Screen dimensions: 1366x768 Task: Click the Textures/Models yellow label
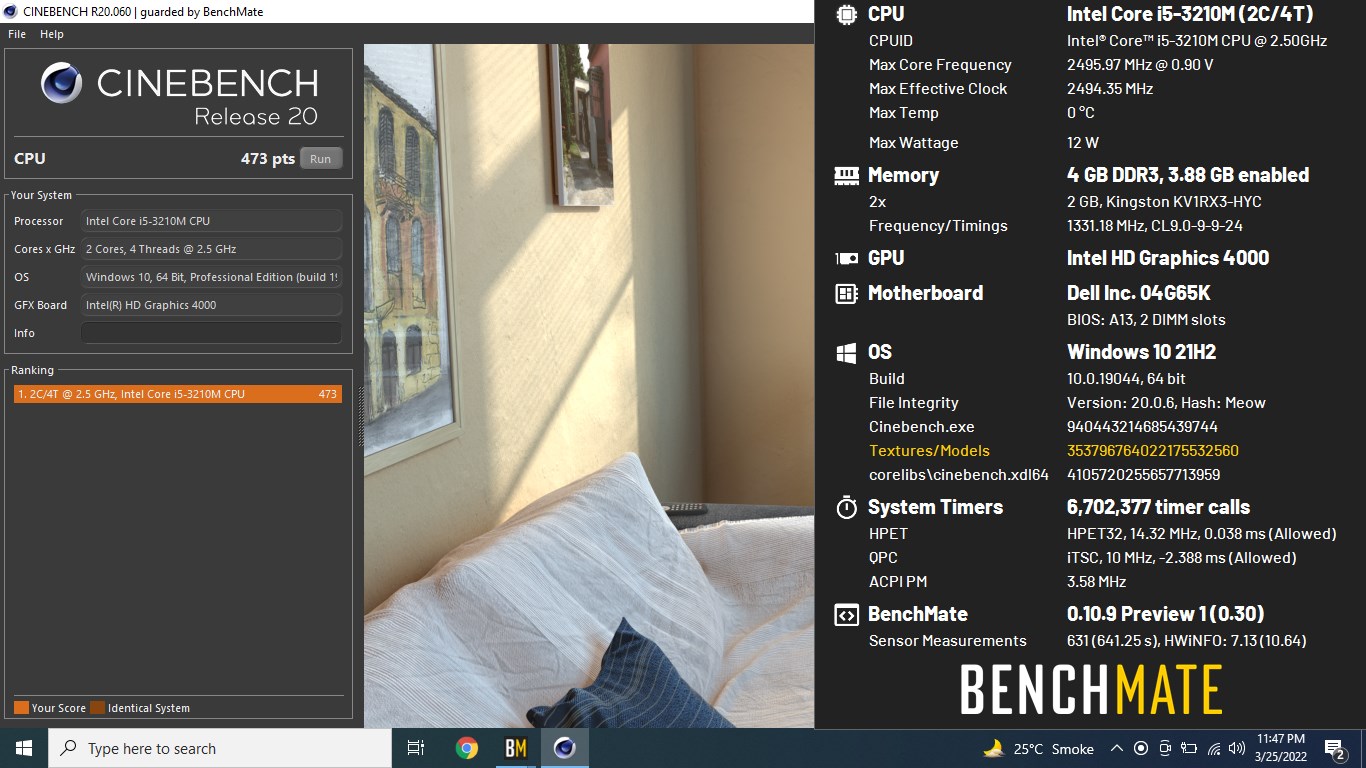coord(929,451)
